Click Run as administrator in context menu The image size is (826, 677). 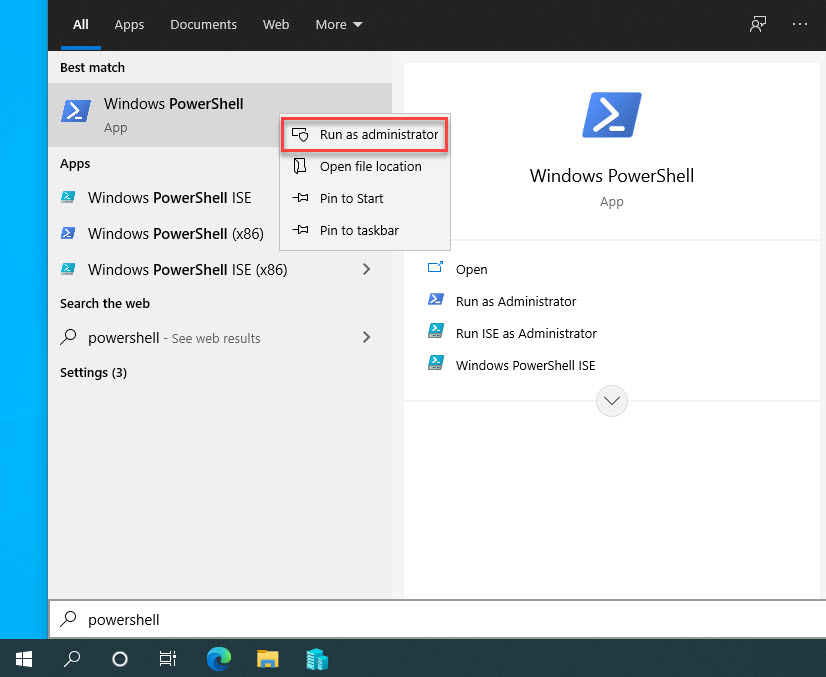(x=365, y=135)
